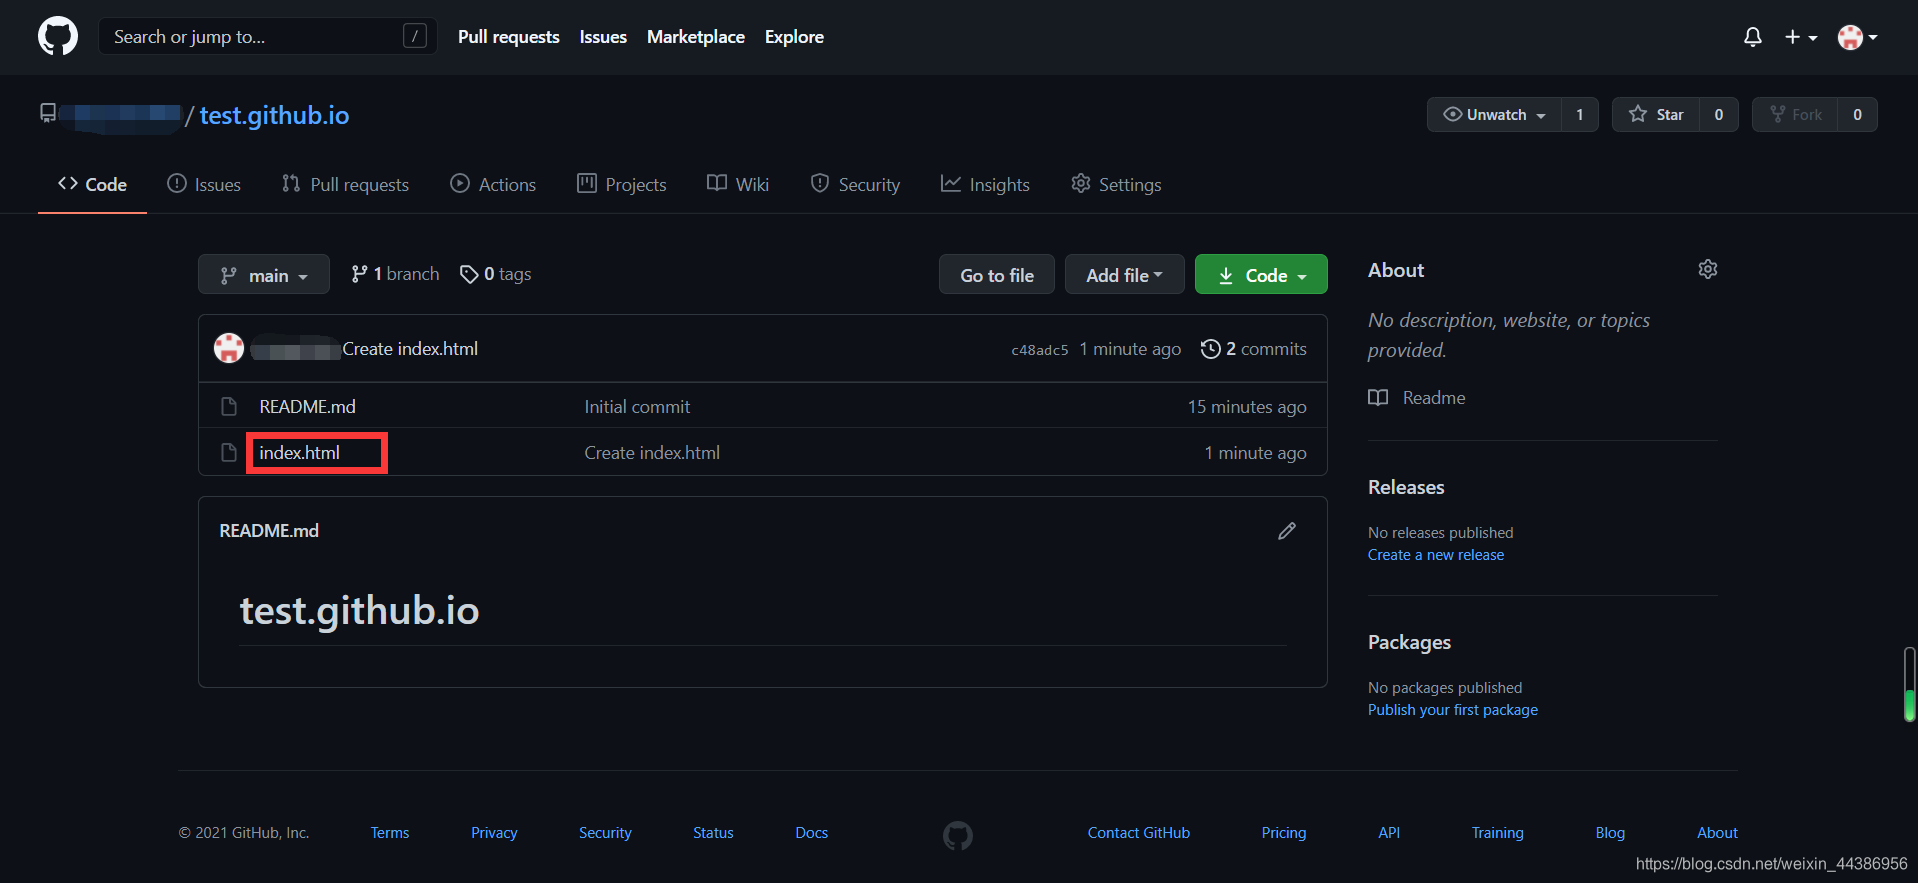Image resolution: width=1918 pixels, height=883 pixels.
Task: Switch to the Settings tab
Action: [x=1116, y=184]
